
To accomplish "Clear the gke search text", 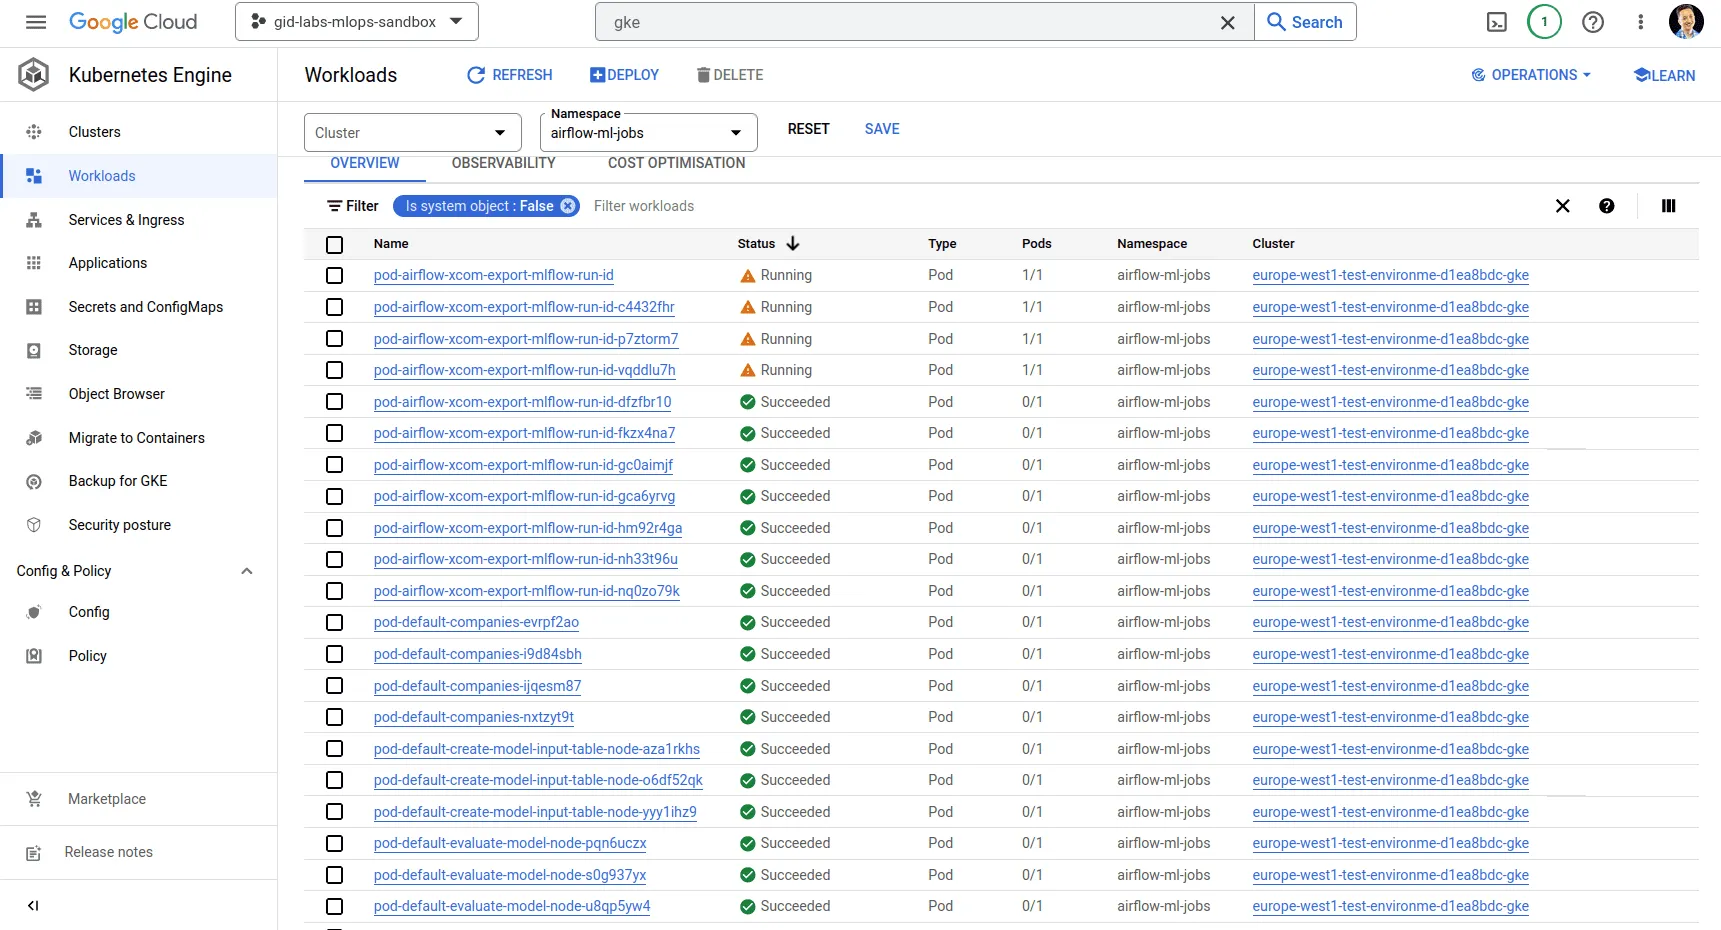I will pyautogui.click(x=1228, y=22).
